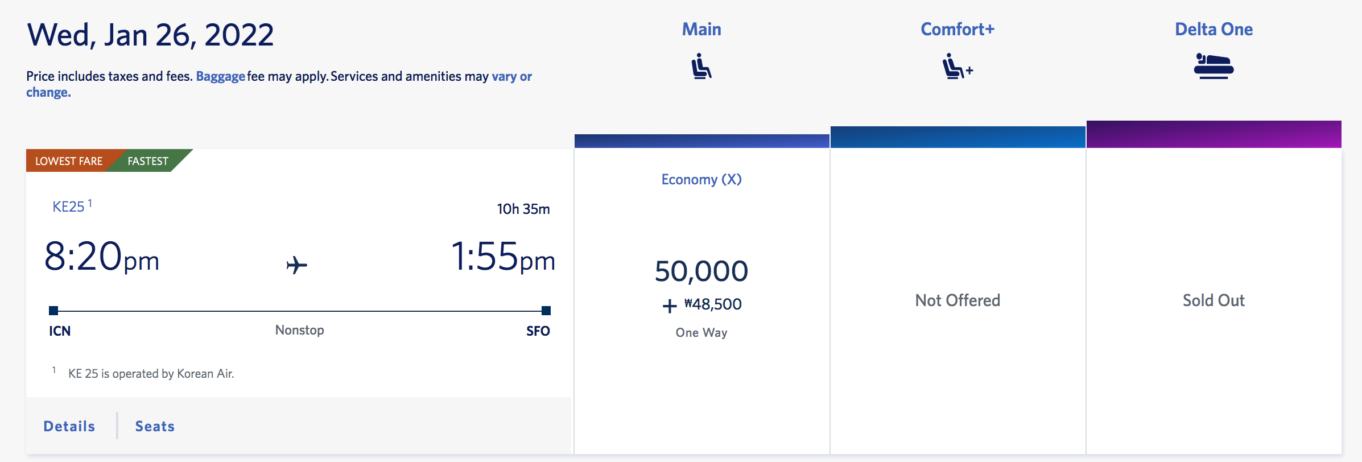This screenshot has width=1362, height=462.
Task: Click the SFO destination route marker
Action: 546,310
